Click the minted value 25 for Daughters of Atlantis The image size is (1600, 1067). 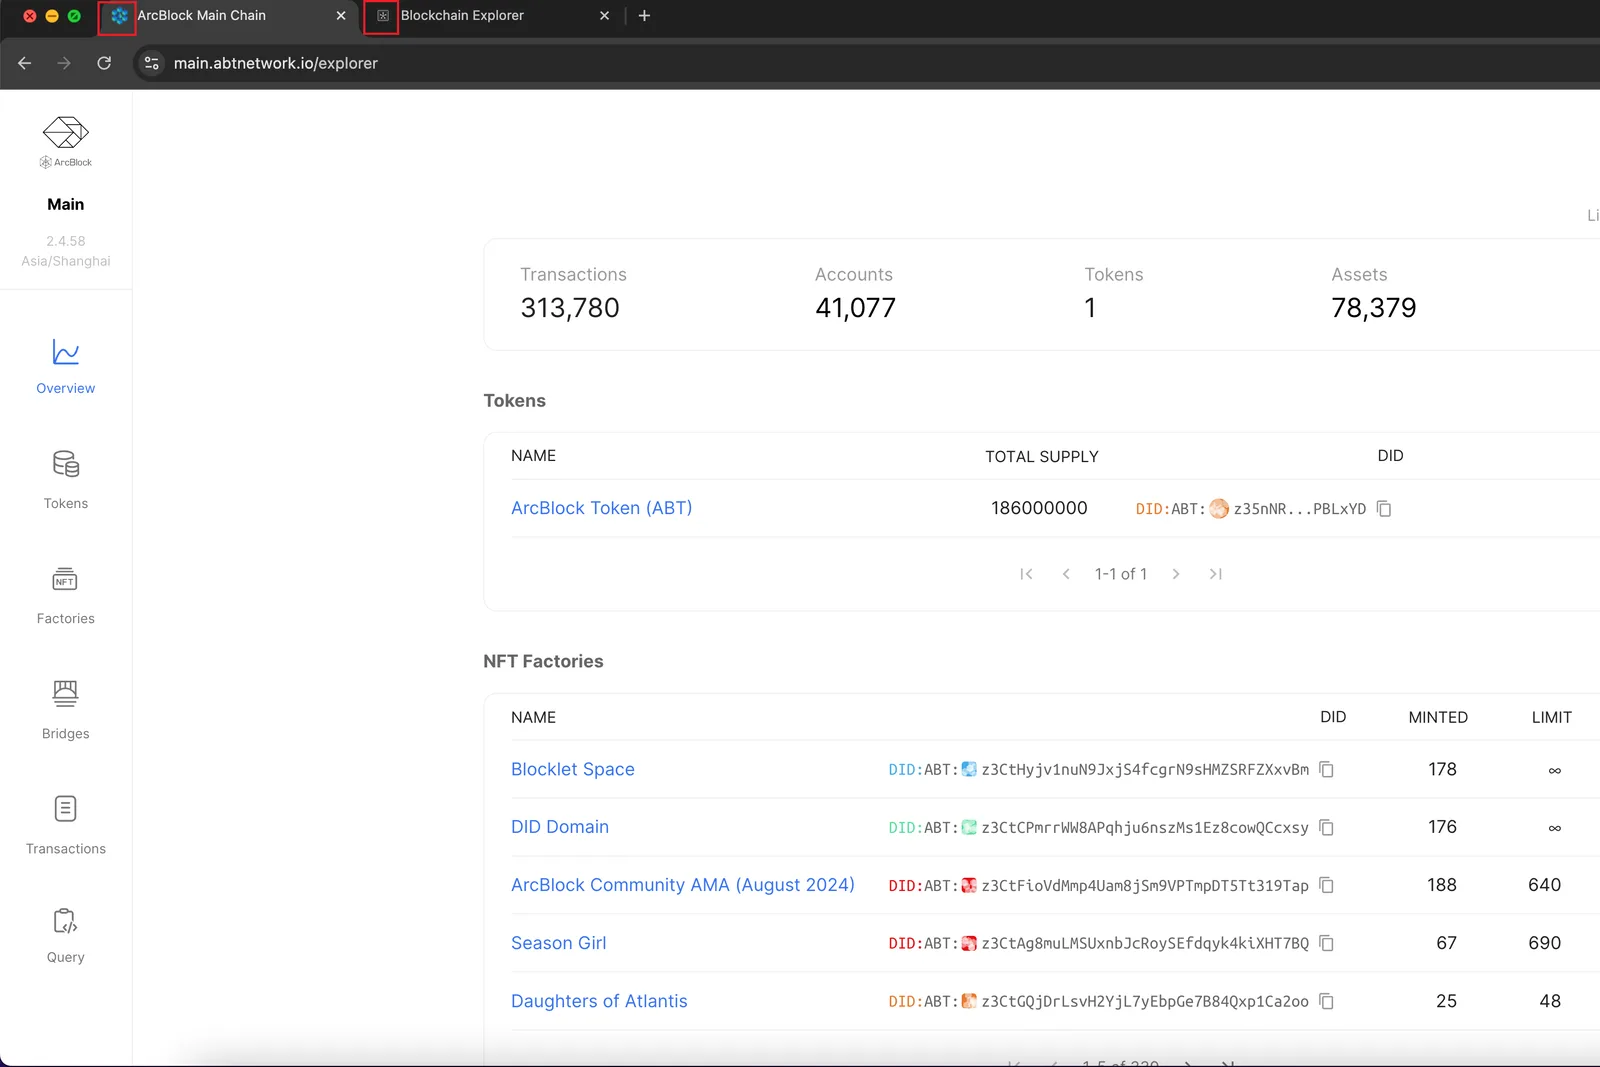(x=1446, y=1001)
